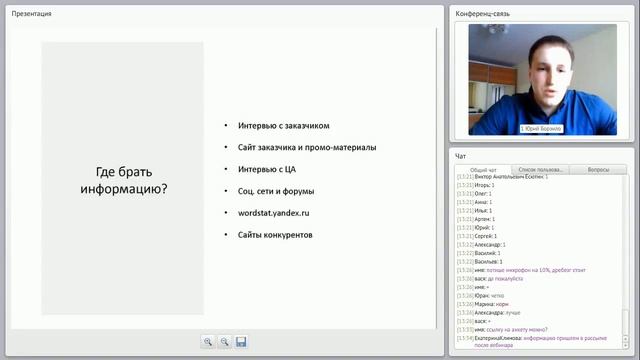Viewport: 640px width, 360px height.
Task: Click the chat scrollbar up arrow
Action: [625, 338]
